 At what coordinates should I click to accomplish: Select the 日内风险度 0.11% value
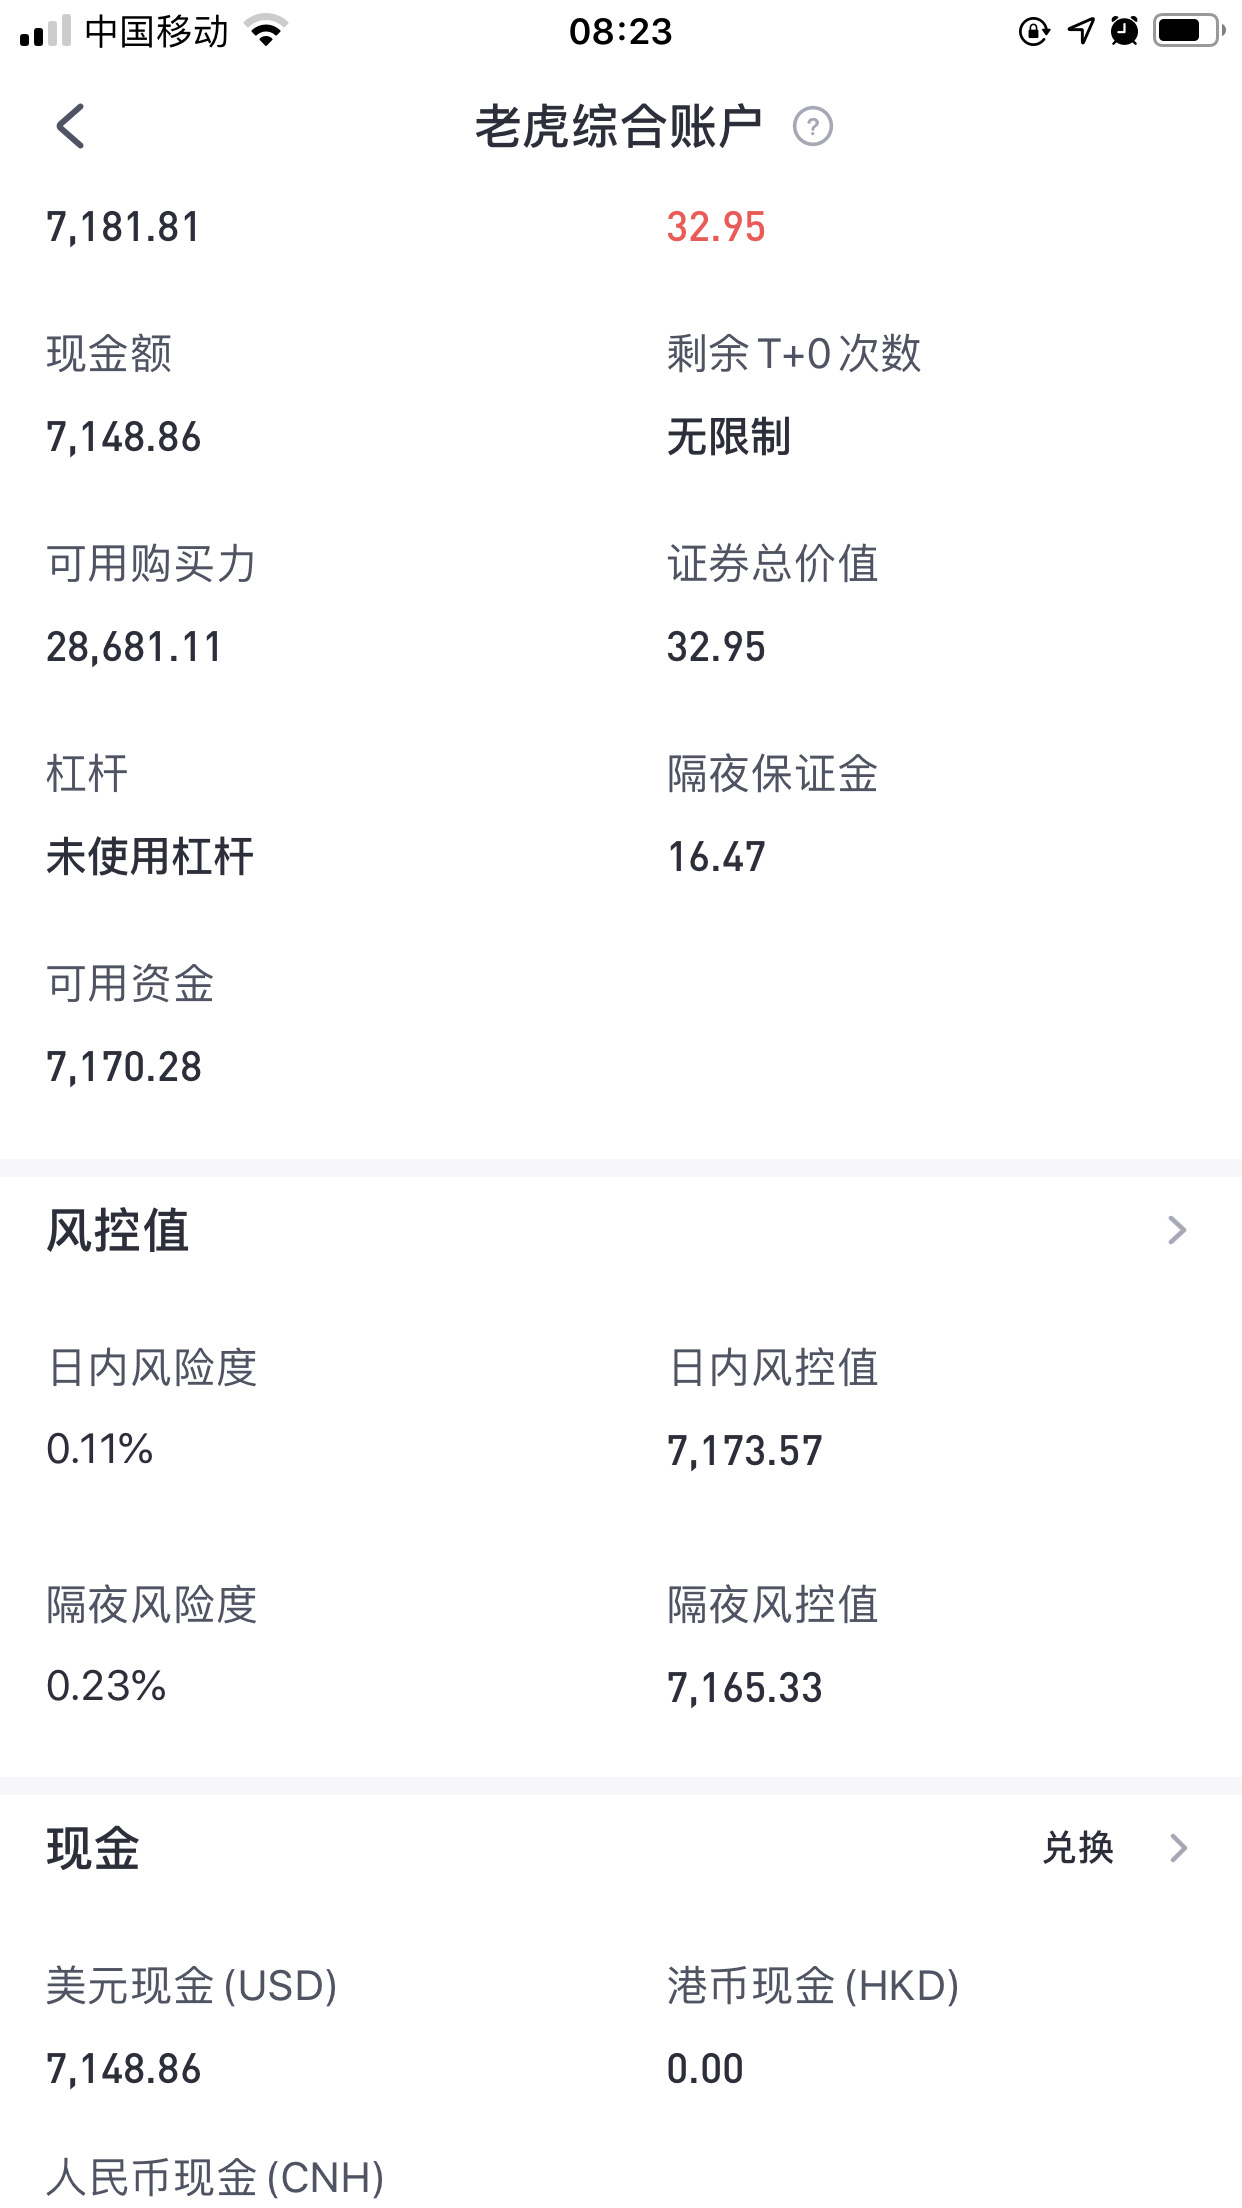click(100, 1449)
